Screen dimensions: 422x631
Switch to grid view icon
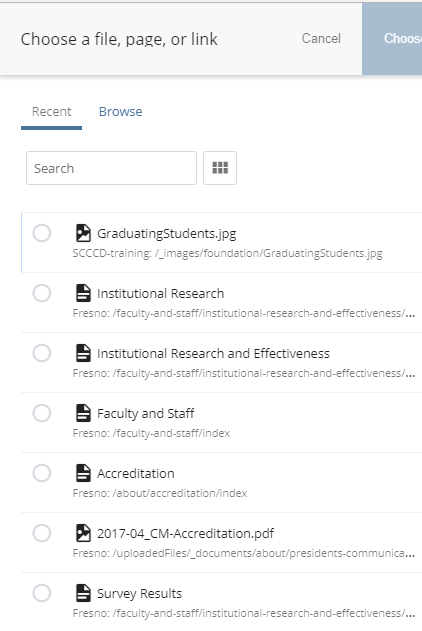[x=220, y=168]
